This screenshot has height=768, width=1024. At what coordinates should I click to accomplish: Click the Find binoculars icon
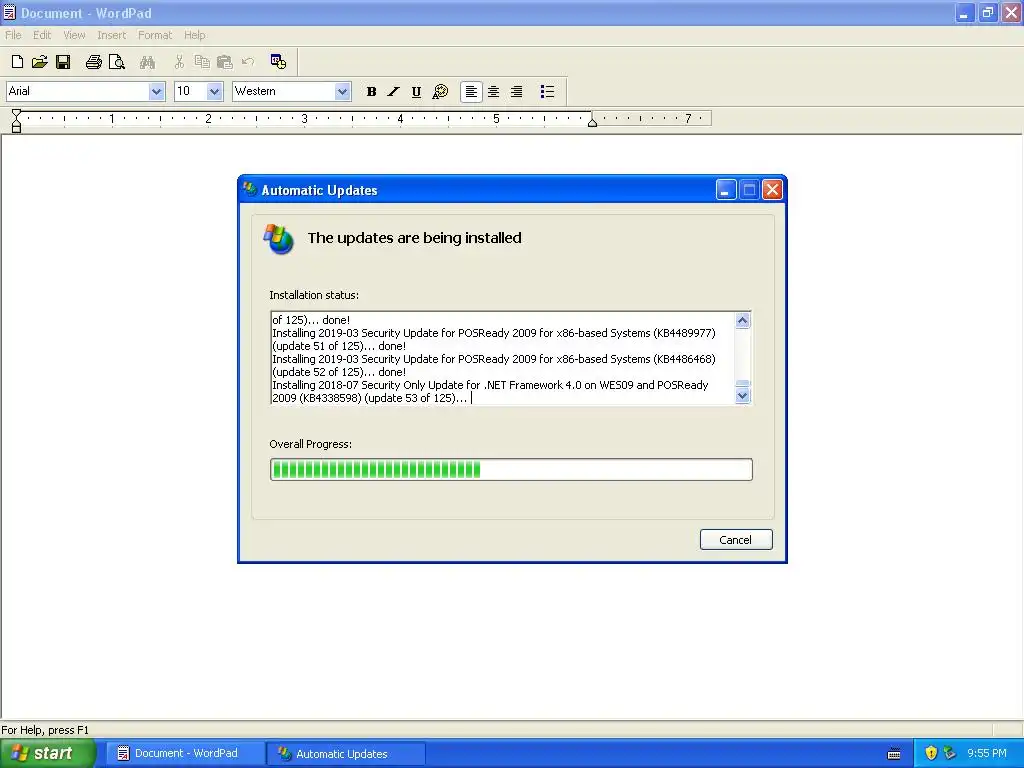click(148, 62)
